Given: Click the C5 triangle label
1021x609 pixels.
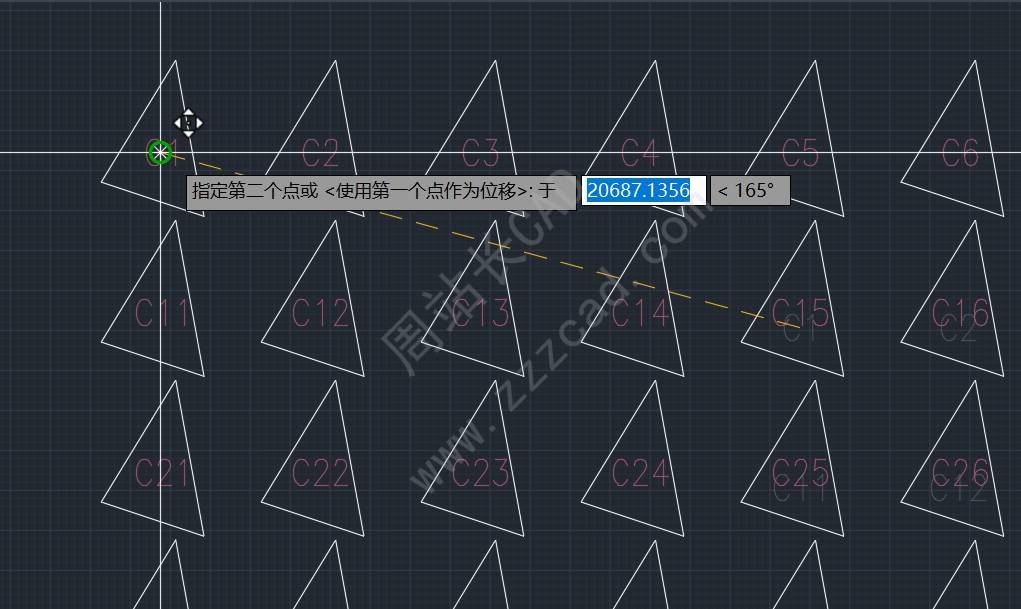Looking at the screenshot, I should click(800, 153).
